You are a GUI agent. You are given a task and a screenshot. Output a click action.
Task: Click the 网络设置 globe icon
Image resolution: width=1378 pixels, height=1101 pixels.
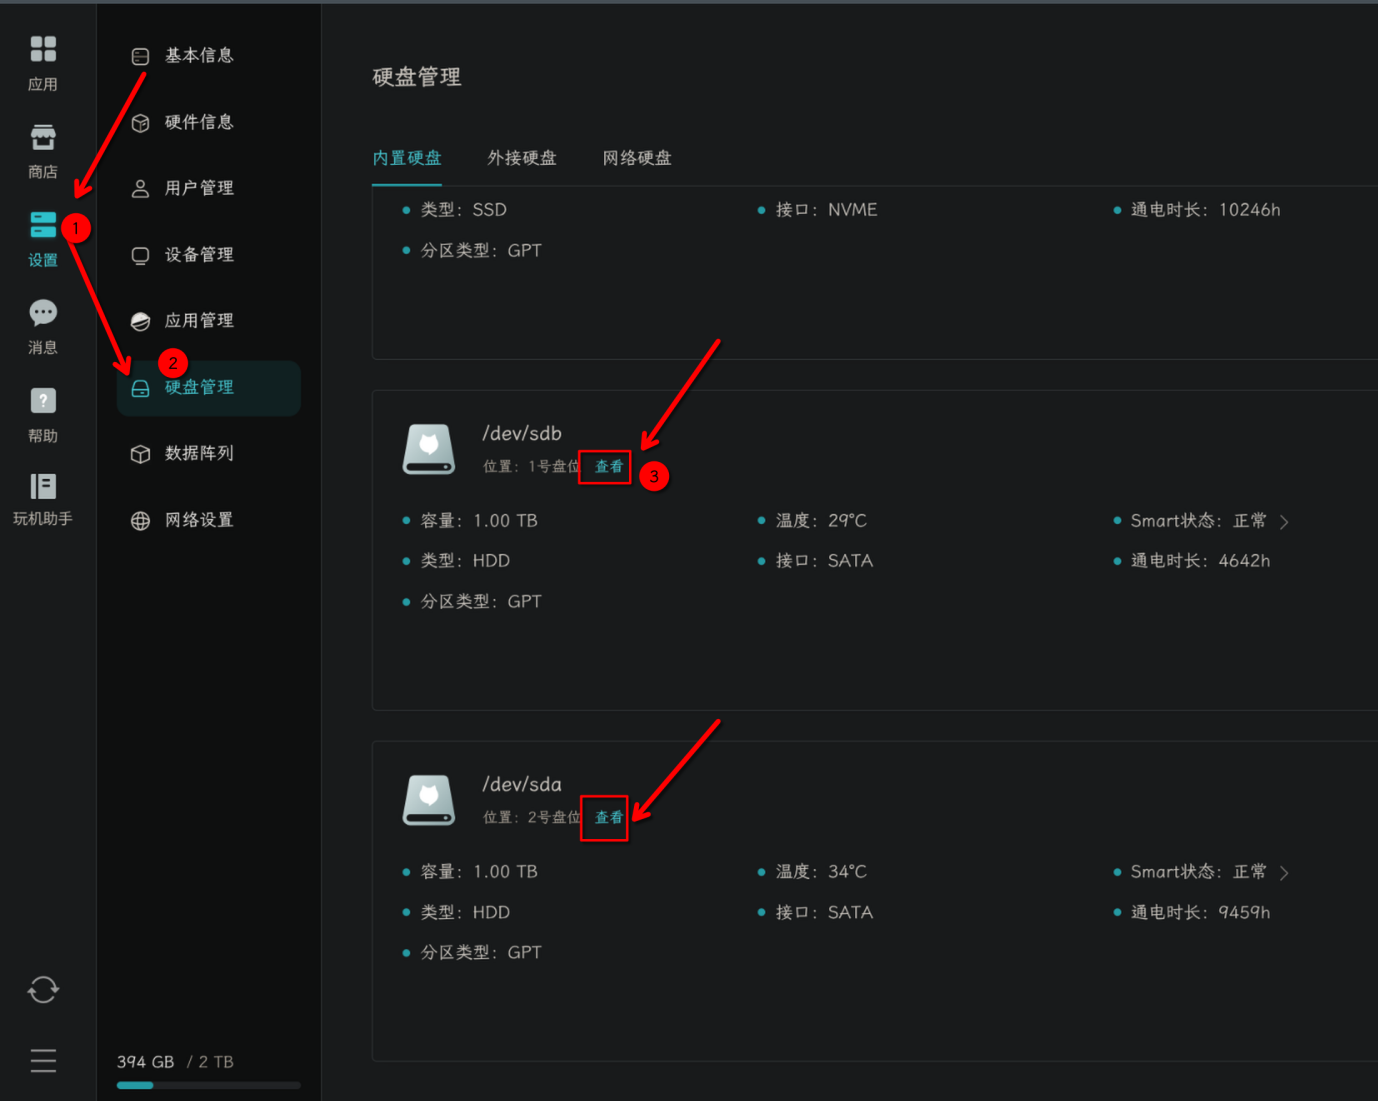click(x=141, y=521)
